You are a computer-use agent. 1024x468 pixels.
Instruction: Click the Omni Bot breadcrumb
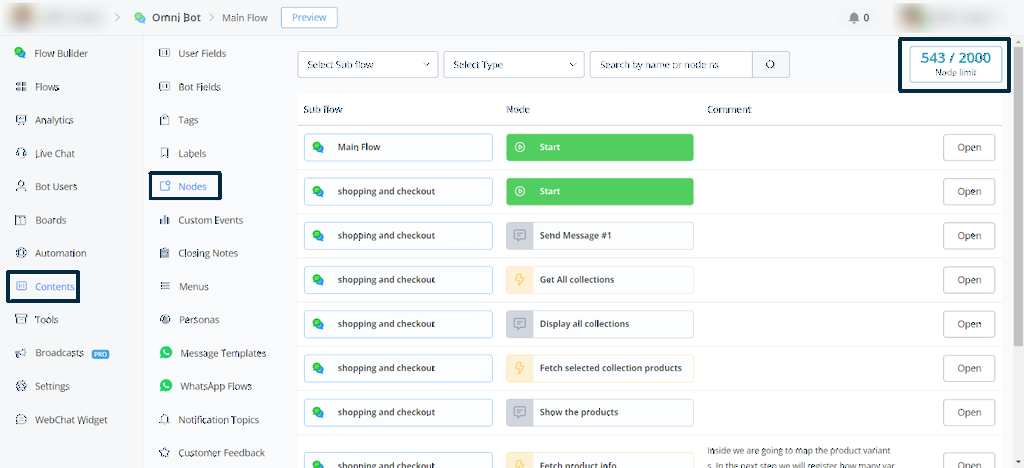pyautogui.click(x=167, y=18)
